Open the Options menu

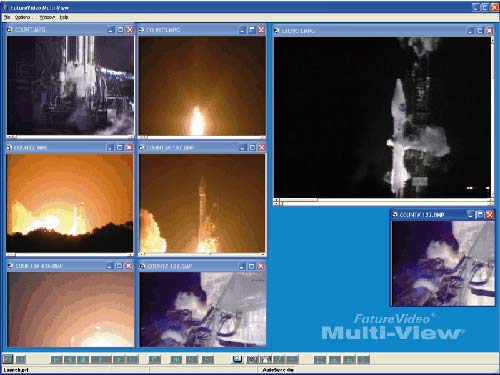[23, 17]
